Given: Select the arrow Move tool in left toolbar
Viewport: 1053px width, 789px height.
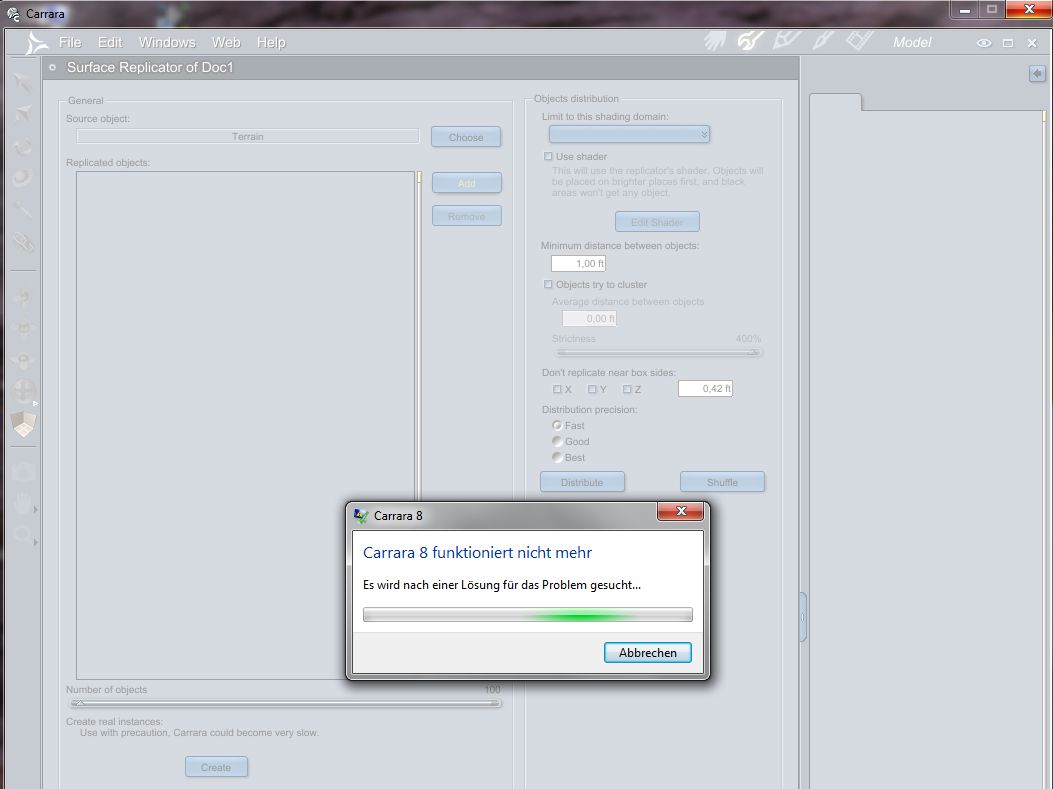Looking at the screenshot, I should pyautogui.click(x=23, y=83).
